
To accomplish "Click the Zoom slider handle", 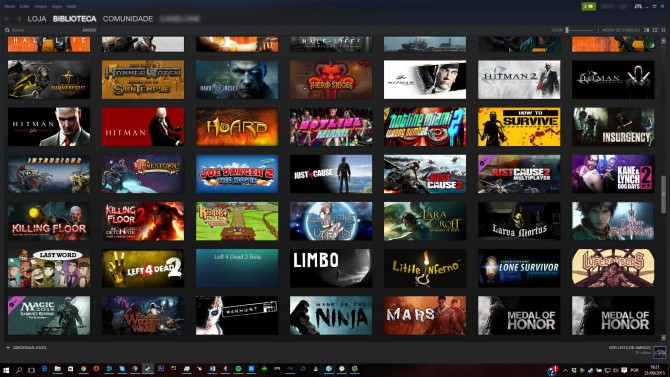I will point(567,30).
